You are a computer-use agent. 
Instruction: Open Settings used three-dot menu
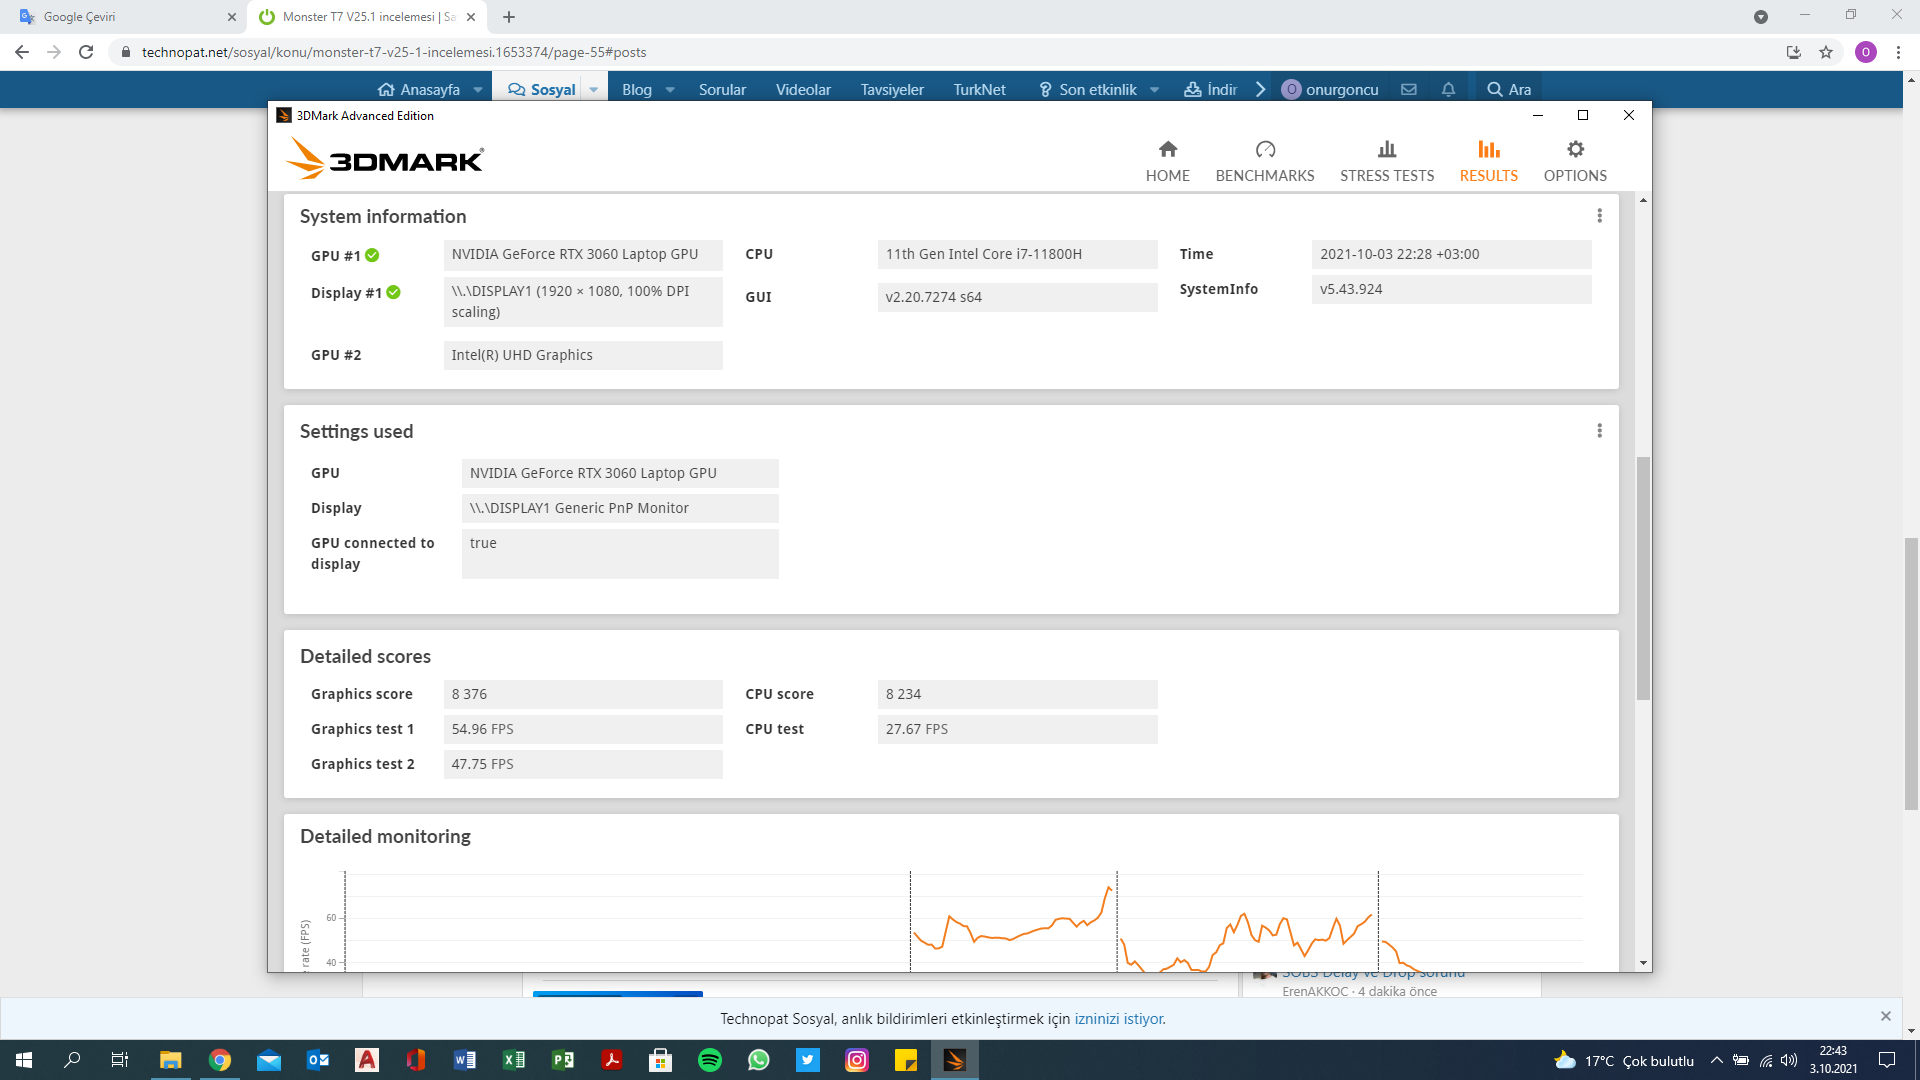(x=1599, y=431)
